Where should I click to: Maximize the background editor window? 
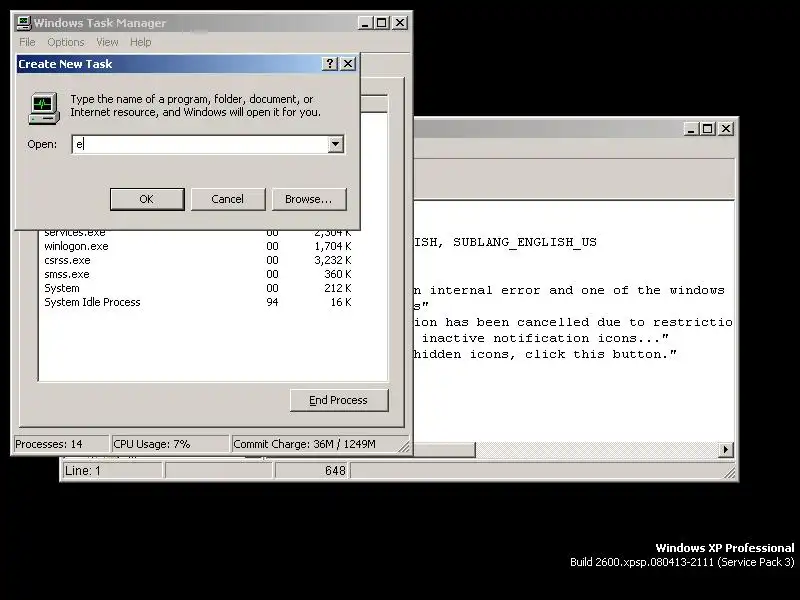pyautogui.click(x=707, y=129)
